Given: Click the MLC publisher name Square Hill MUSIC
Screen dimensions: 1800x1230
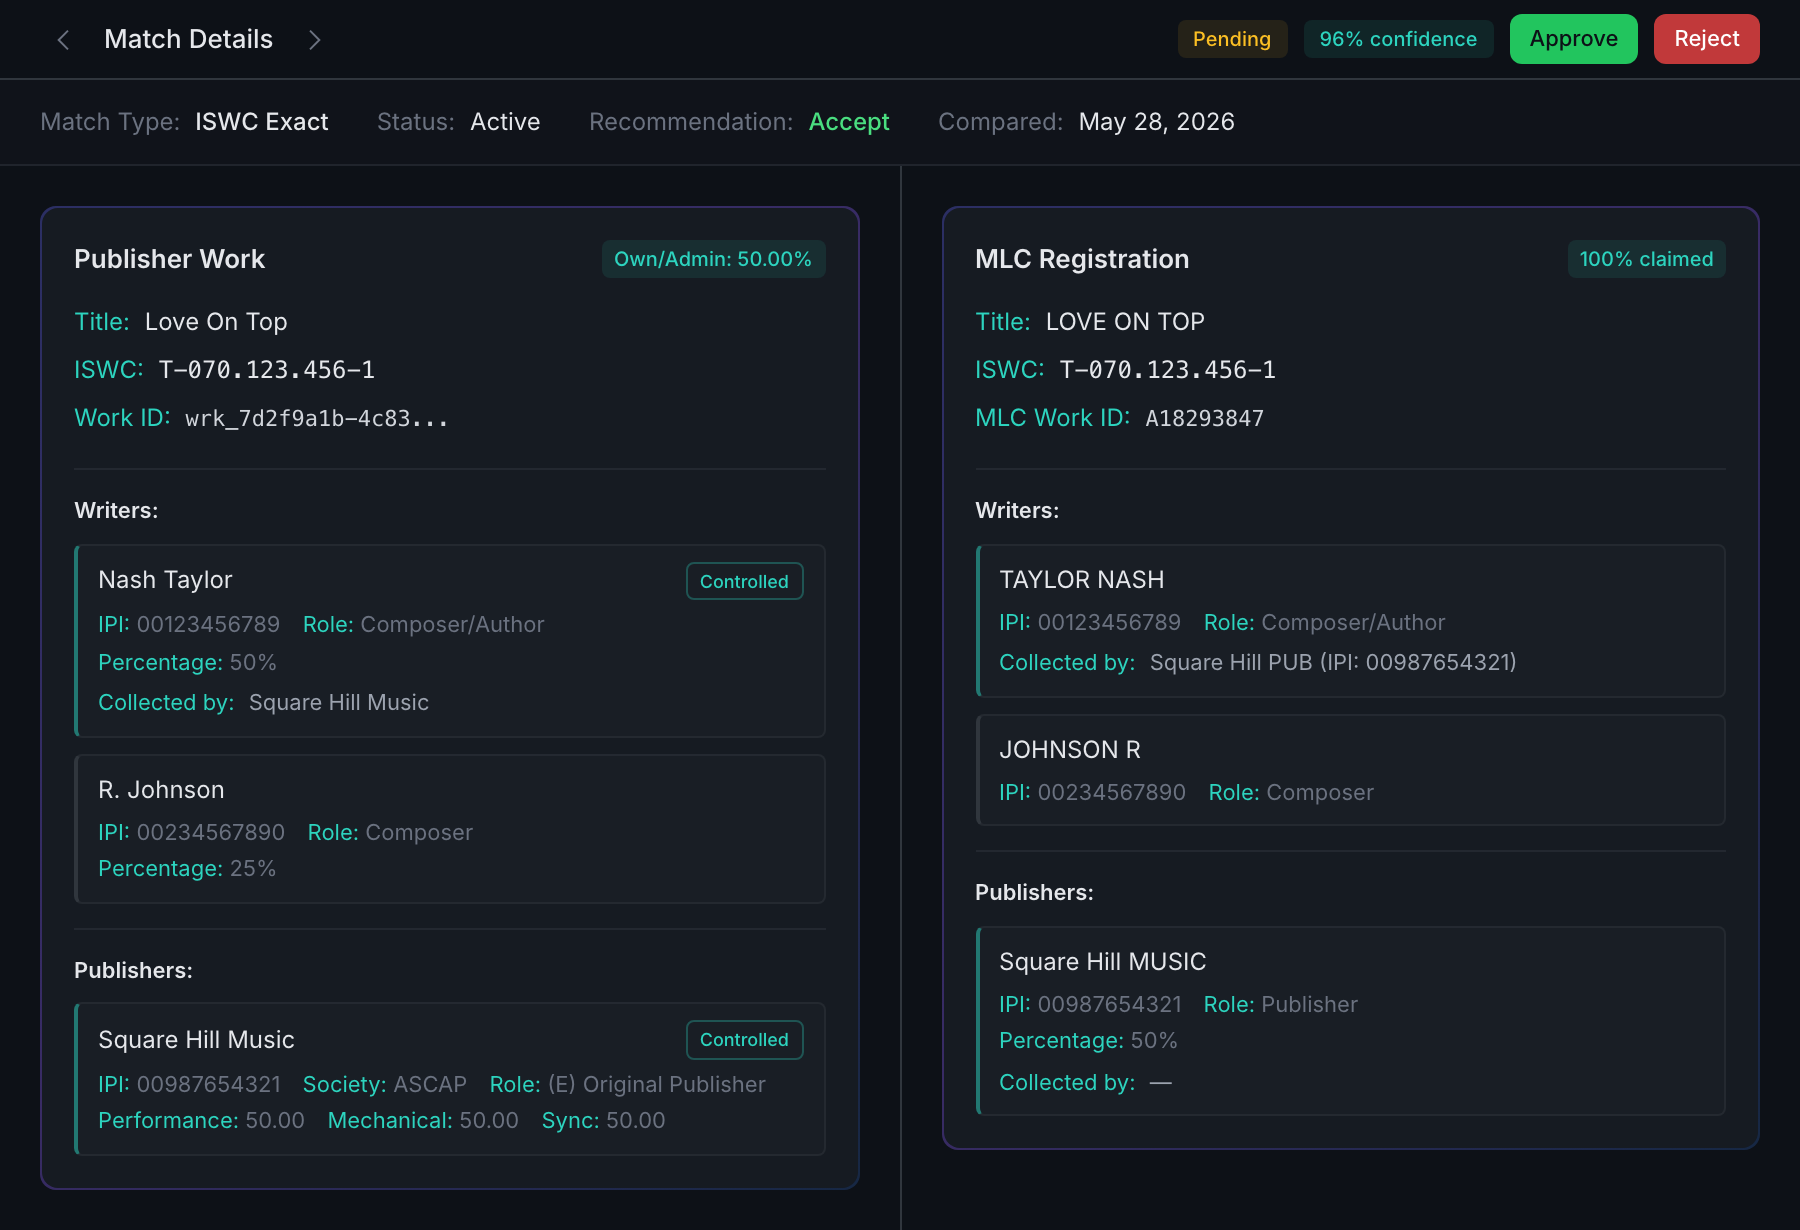Looking at the screenshot, I should tap(1103, 962).
